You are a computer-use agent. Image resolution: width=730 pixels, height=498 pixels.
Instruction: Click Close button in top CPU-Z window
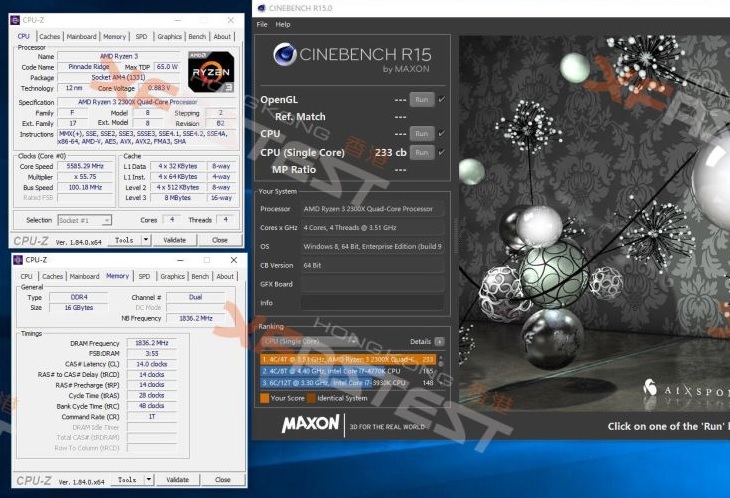coord(220,240)
